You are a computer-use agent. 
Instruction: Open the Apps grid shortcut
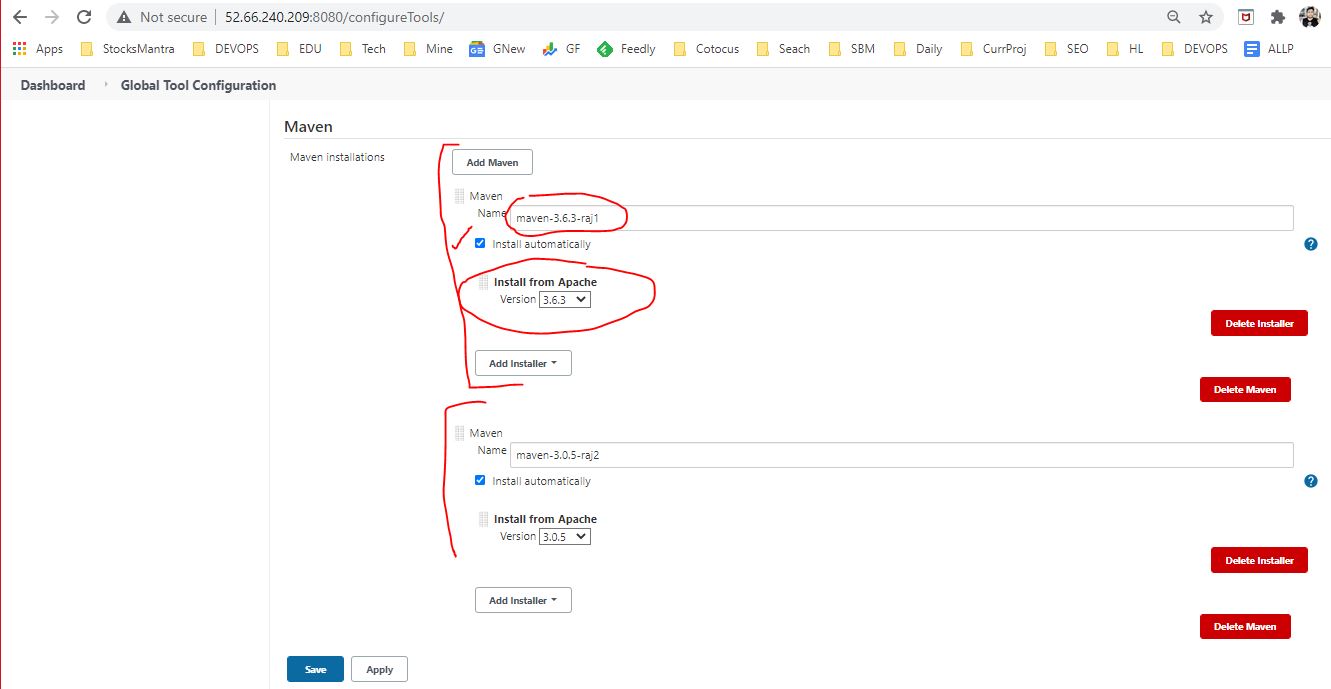point(37,49)
